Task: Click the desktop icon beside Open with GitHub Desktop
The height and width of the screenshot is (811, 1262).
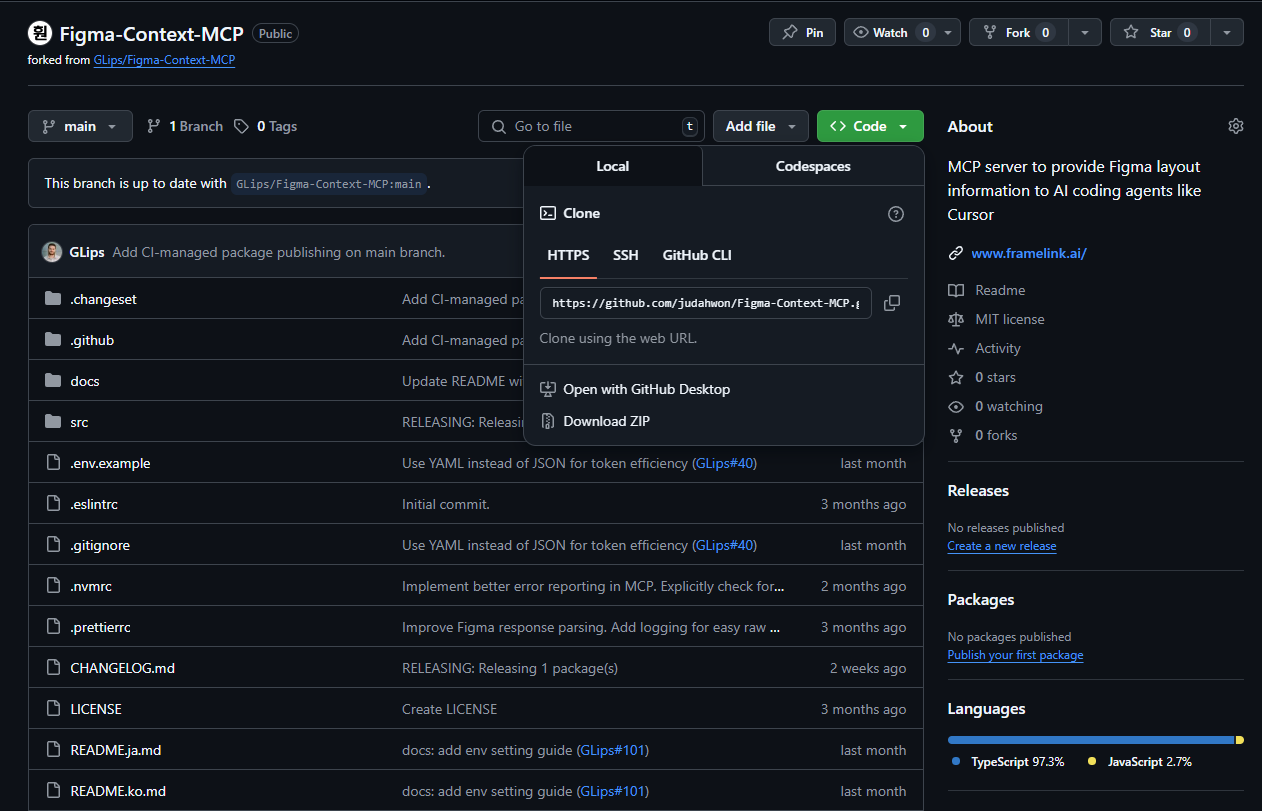Action: 548,389
